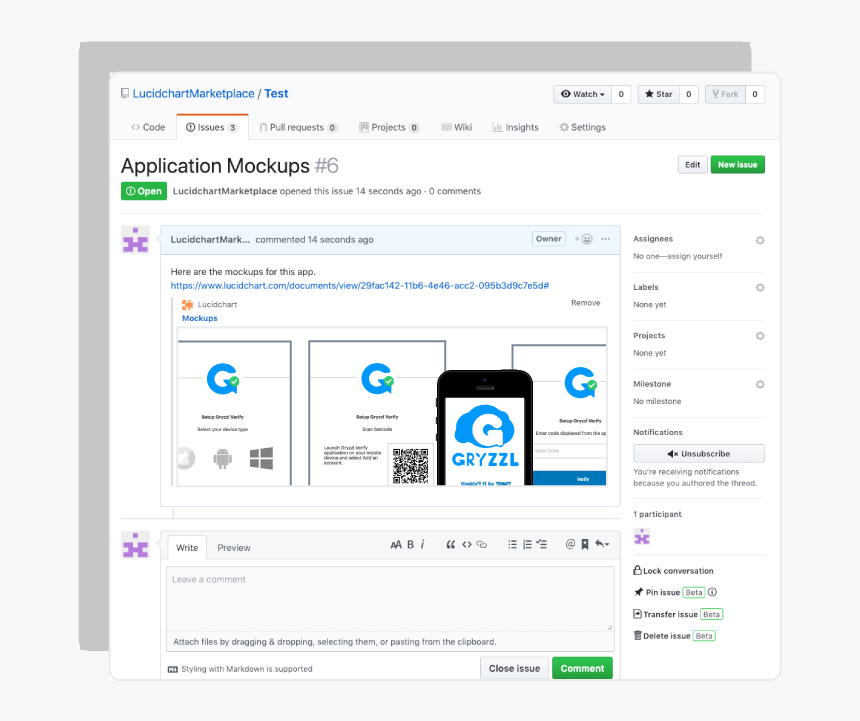Open the Insights tab

click(516, 127)
